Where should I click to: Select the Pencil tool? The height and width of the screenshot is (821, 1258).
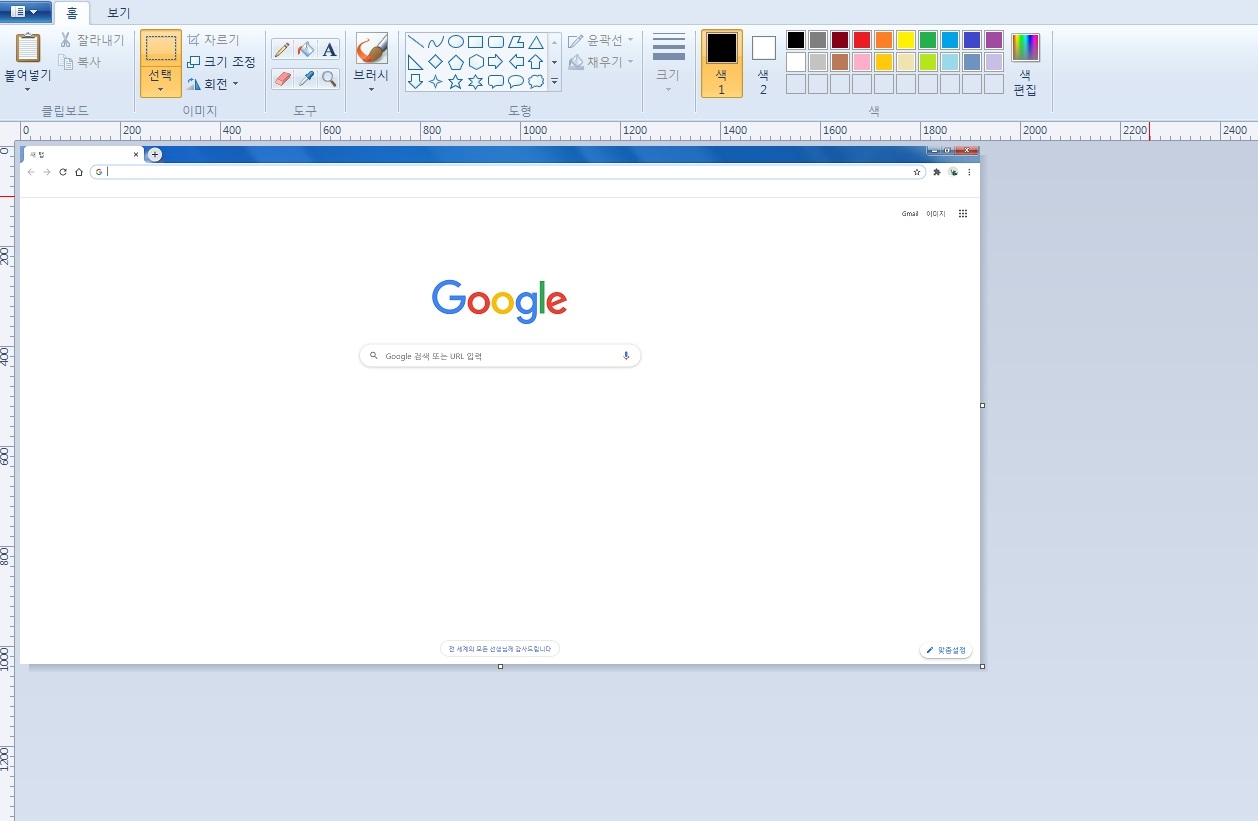point(282,49)
